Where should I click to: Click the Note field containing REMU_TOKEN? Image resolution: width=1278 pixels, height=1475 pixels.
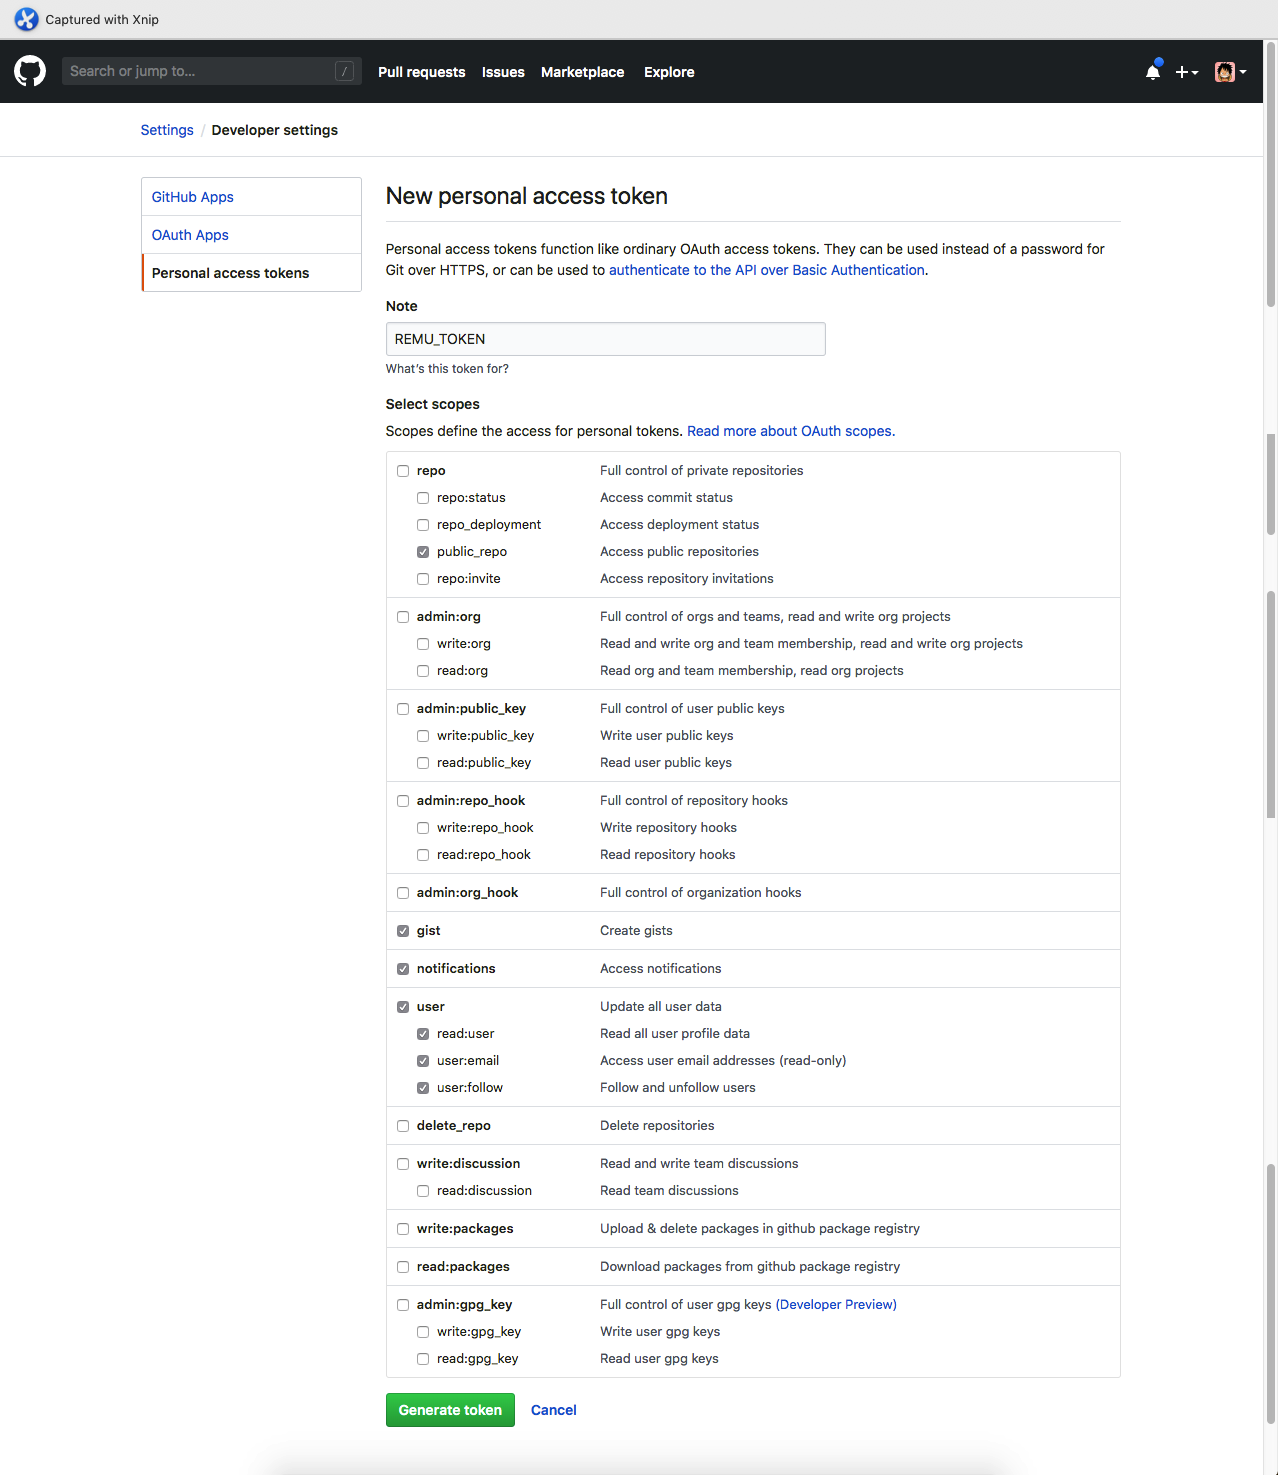tap(605, 339)
